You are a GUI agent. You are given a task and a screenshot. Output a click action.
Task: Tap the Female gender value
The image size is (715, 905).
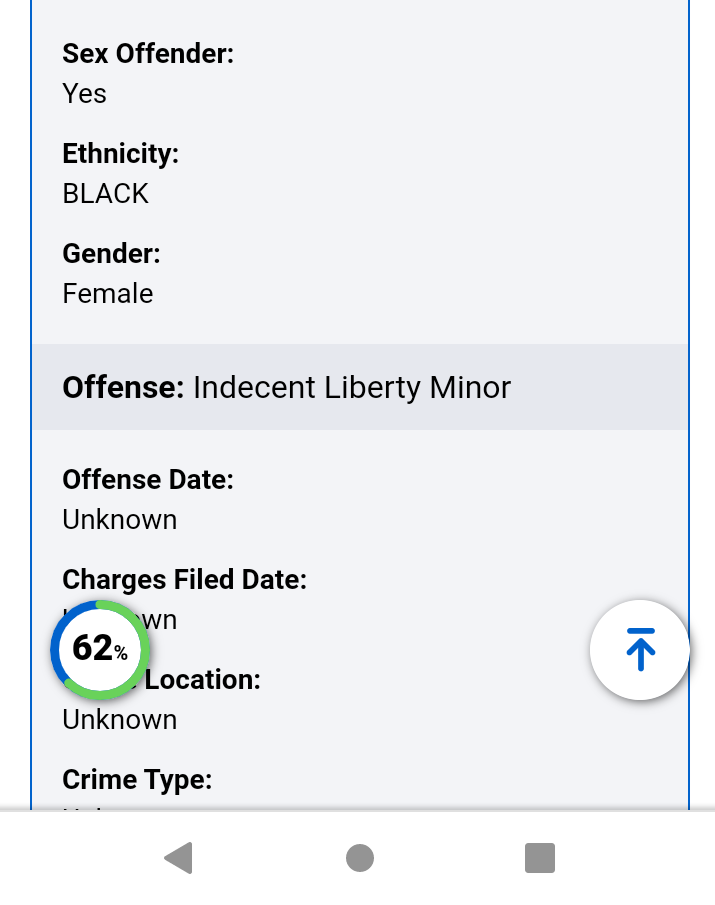click(x=107, y=293)
